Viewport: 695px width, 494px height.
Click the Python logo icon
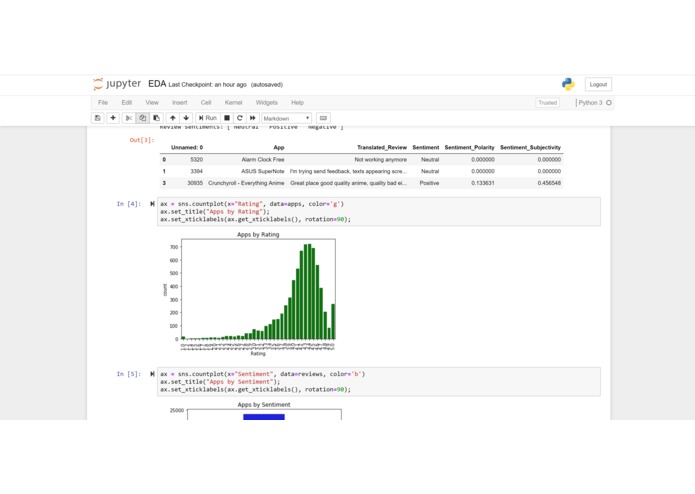(x=568, y=84)
